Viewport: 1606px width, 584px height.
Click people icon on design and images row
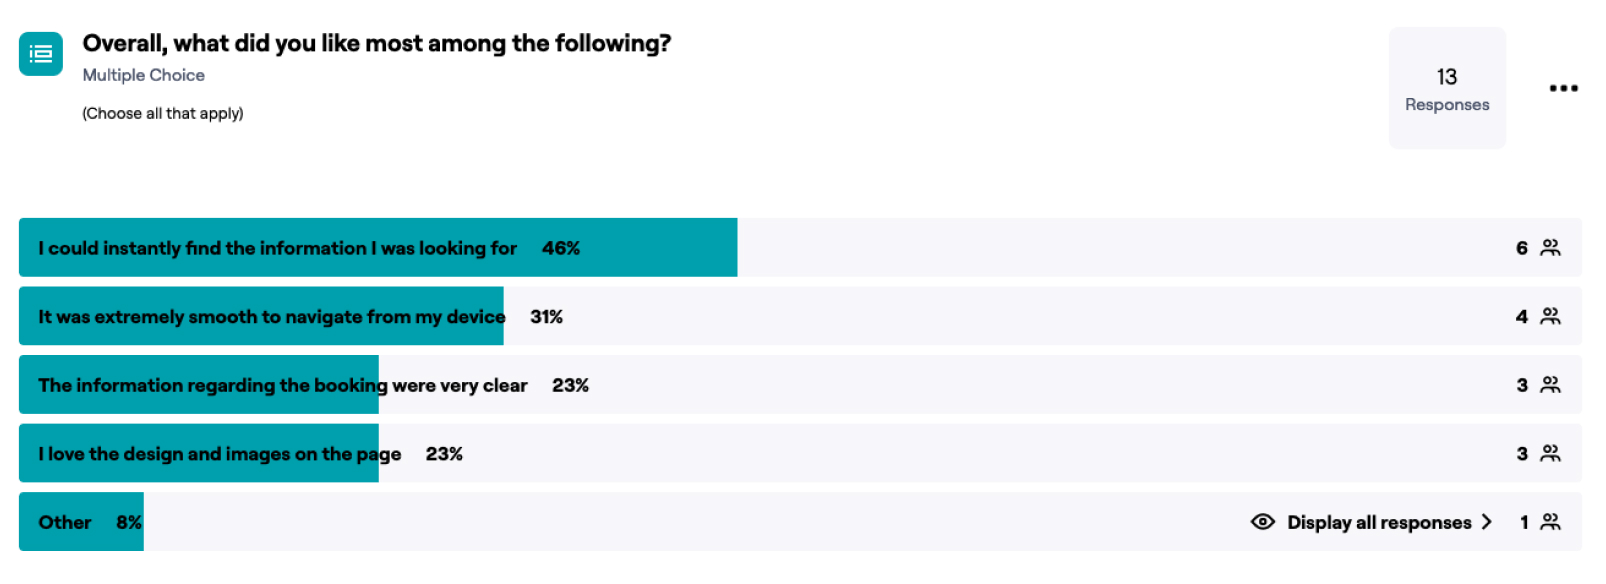click(x=1550, y=454)
